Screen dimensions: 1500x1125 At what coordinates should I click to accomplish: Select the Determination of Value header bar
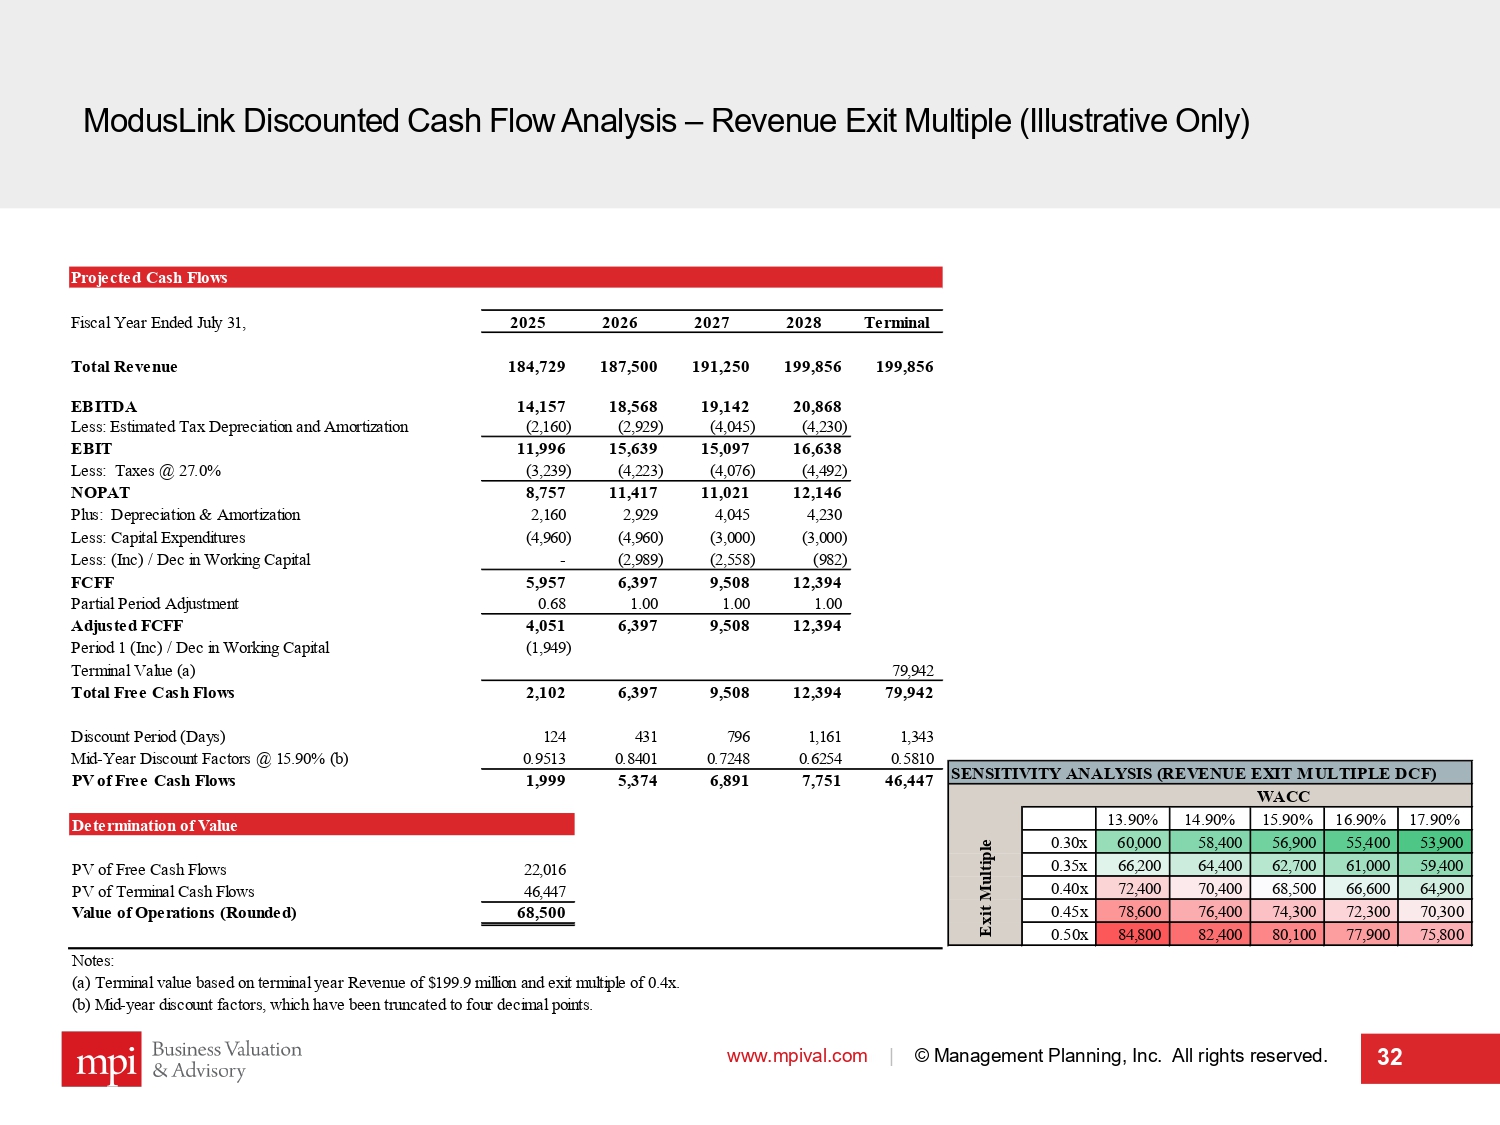pyautogui.click(x=321, y=825)
